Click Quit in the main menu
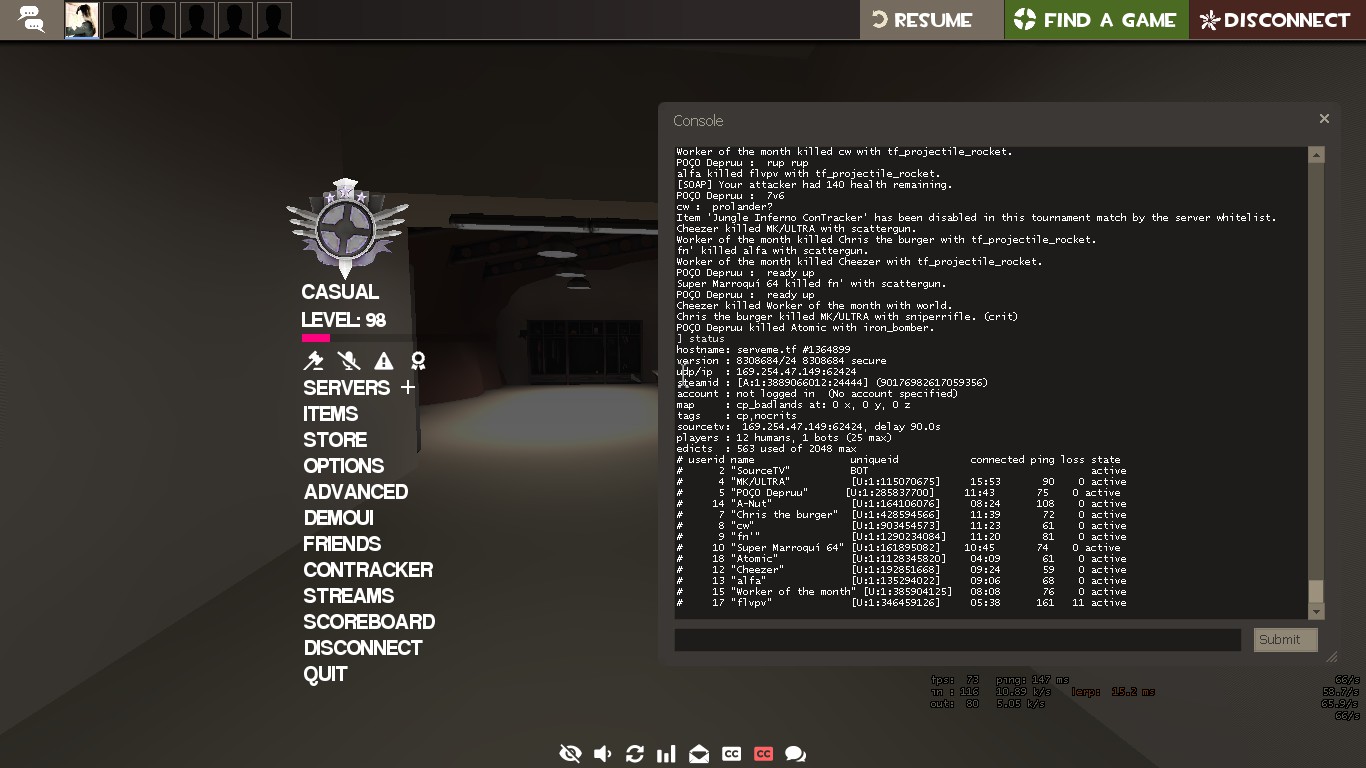The image size is (1366, 768). tap(325, 674)
